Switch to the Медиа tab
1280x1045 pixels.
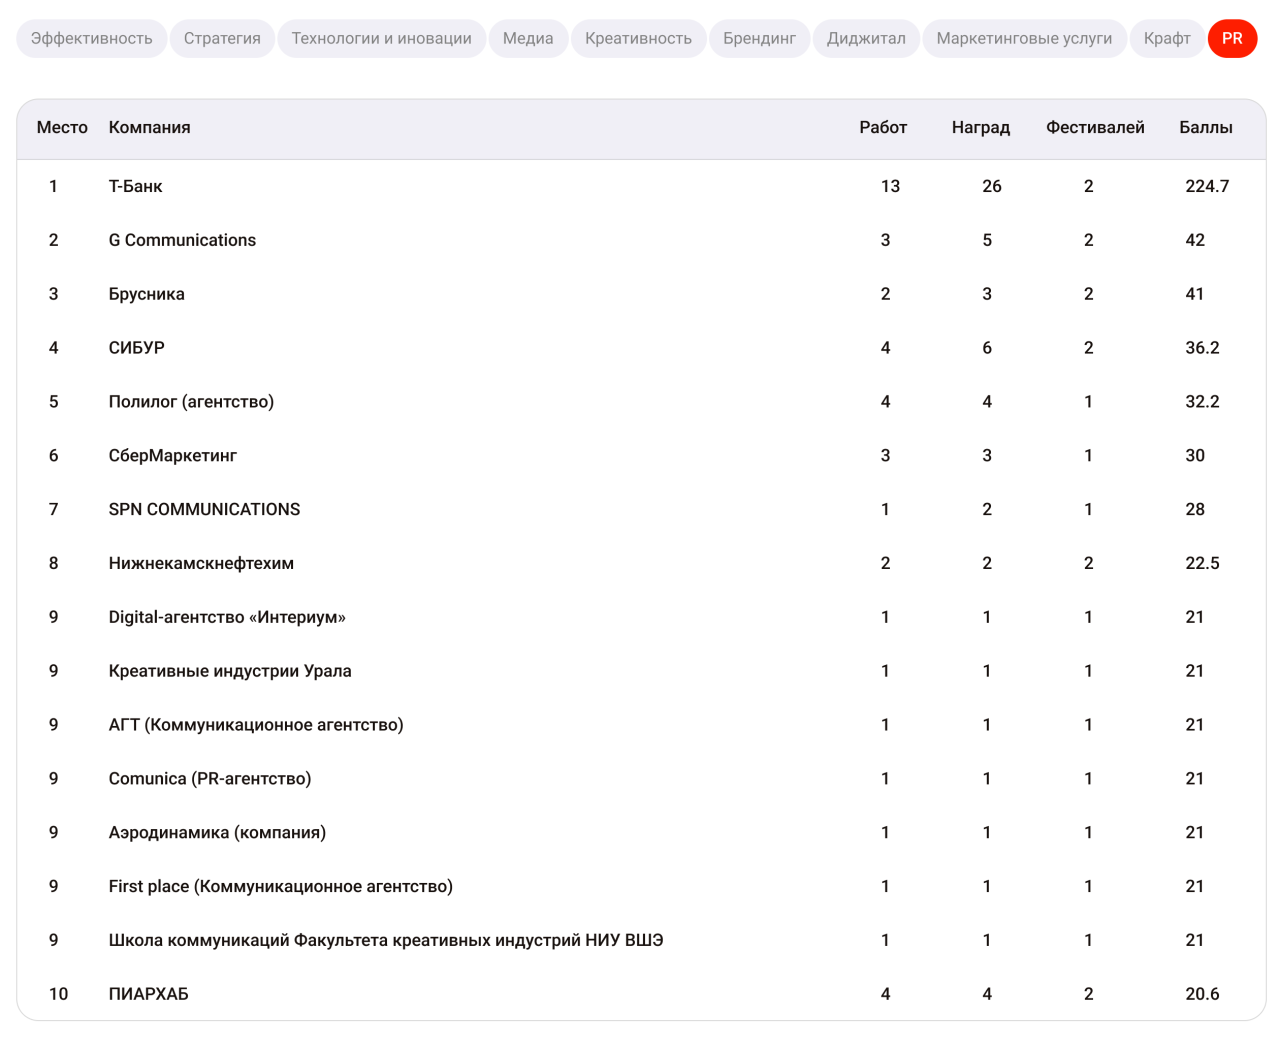click(528, 39)
